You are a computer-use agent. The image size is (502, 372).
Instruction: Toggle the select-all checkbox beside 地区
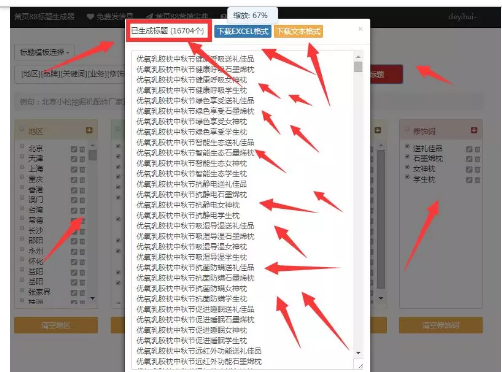(x=22, y=129)
